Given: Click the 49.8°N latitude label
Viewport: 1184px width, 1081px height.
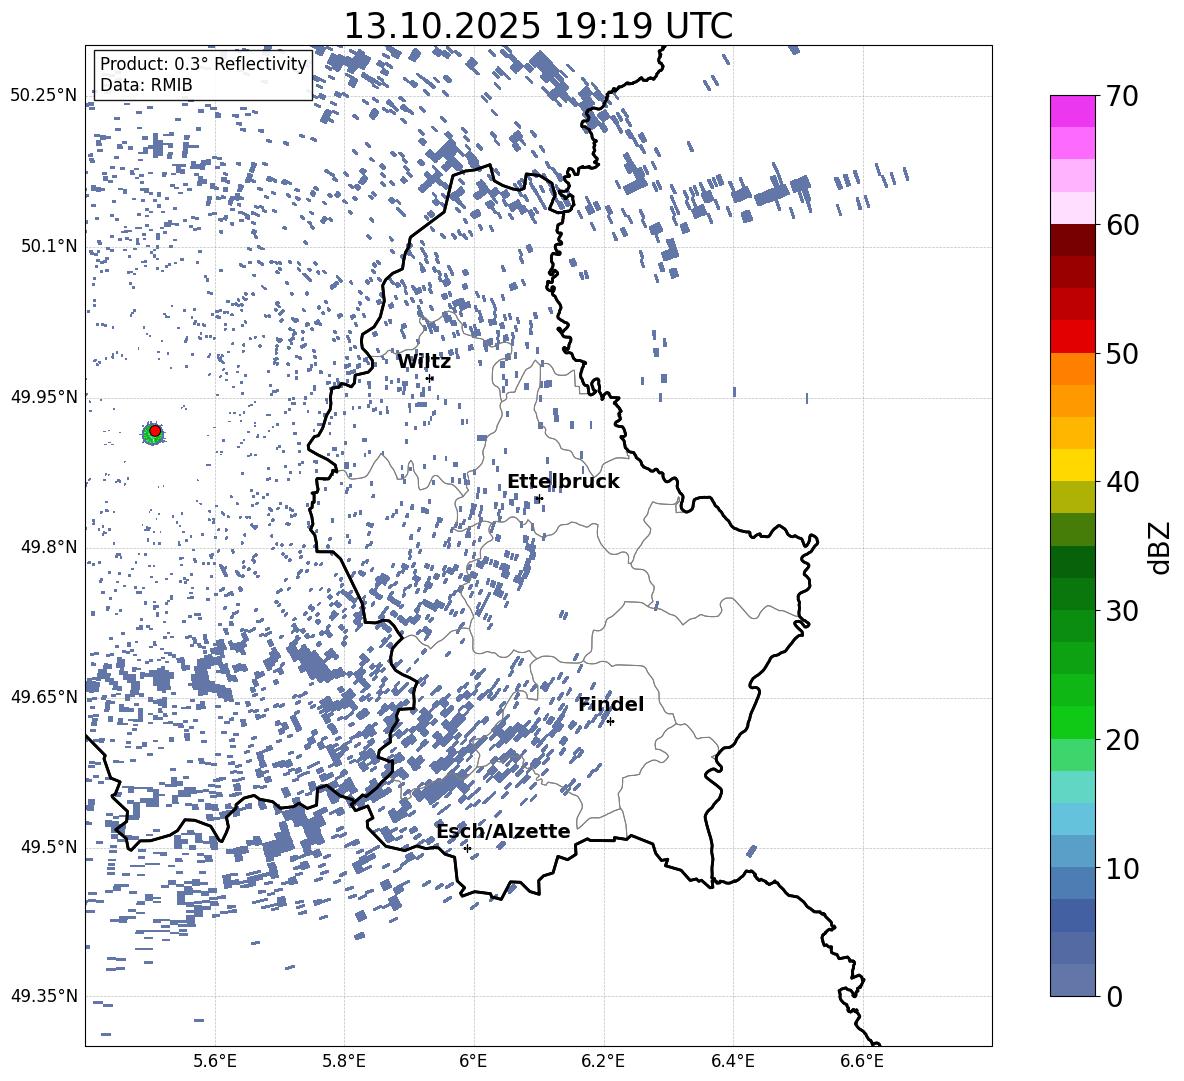Looking at the screenshot, I should click(49, 547).
